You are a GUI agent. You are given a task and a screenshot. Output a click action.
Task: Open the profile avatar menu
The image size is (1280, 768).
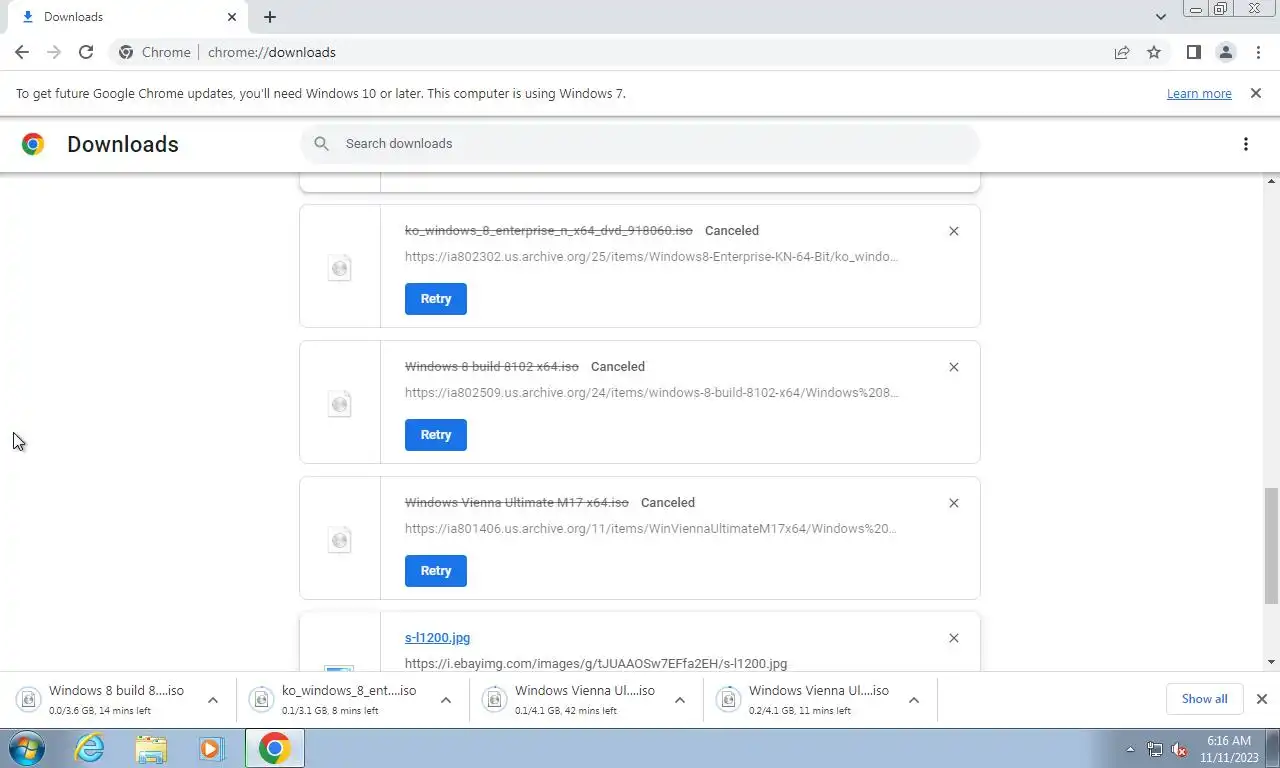(x=1226, y=52)
